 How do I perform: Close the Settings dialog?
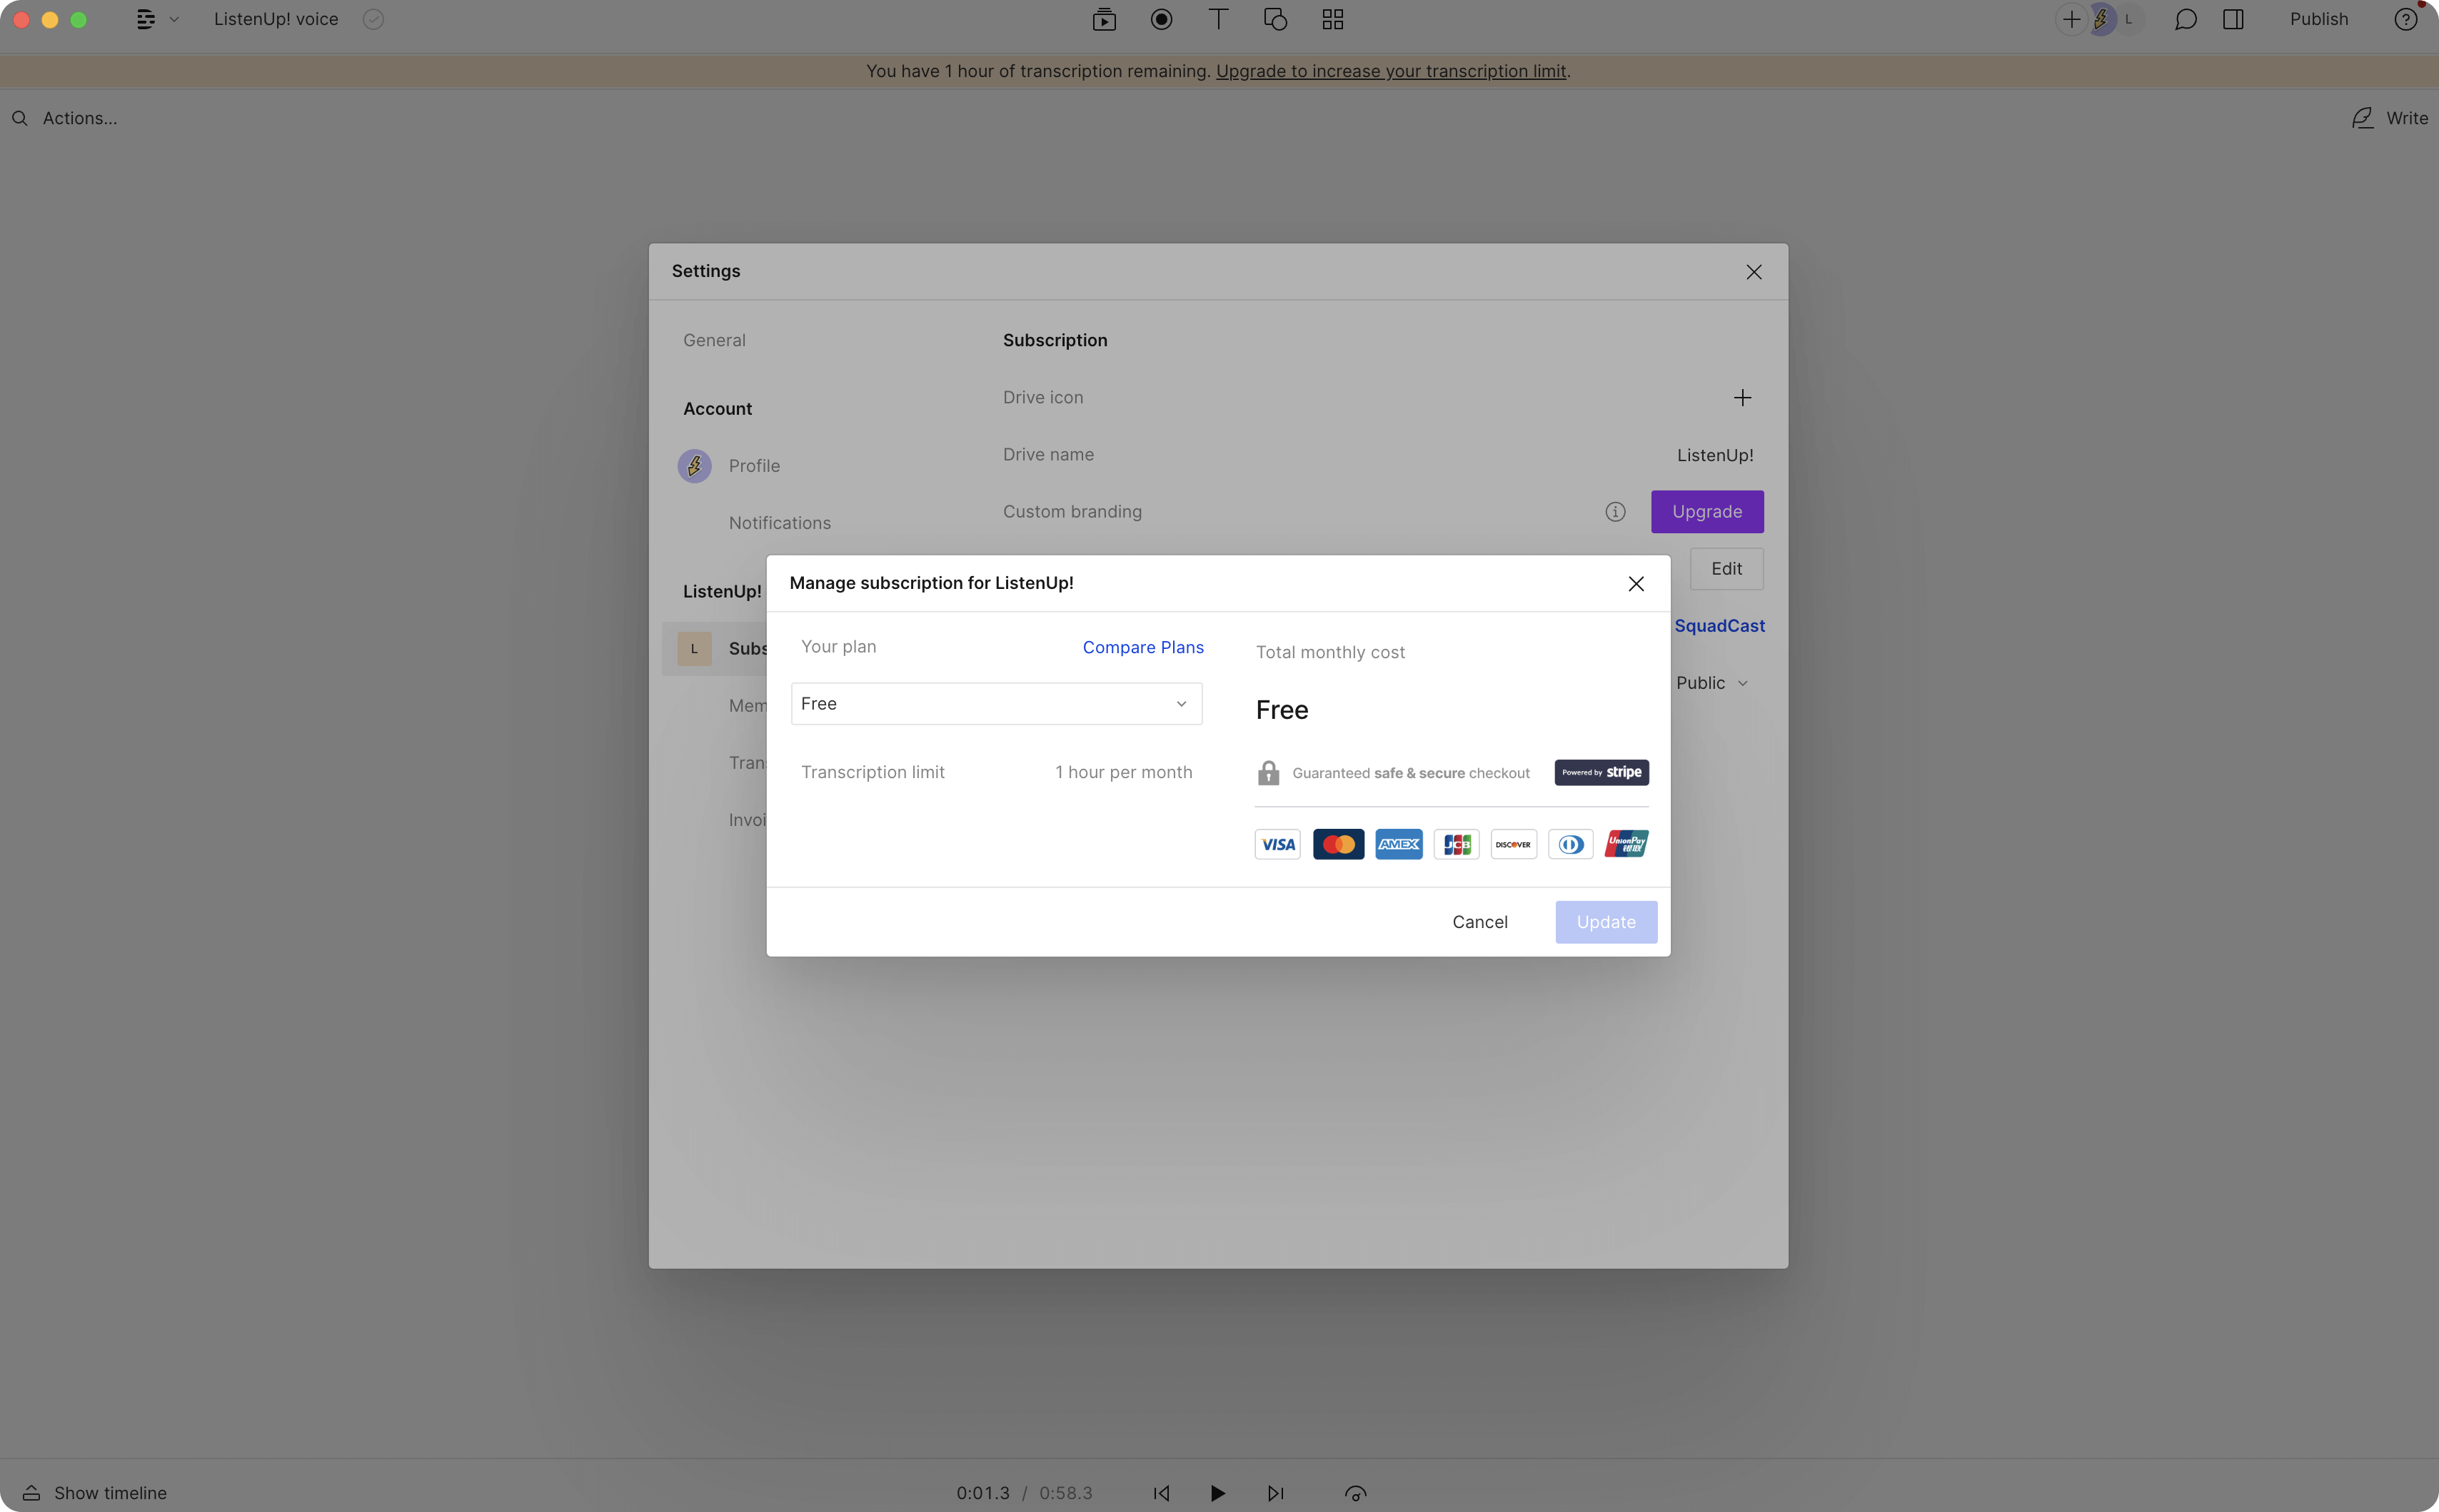click(1753, 272)
